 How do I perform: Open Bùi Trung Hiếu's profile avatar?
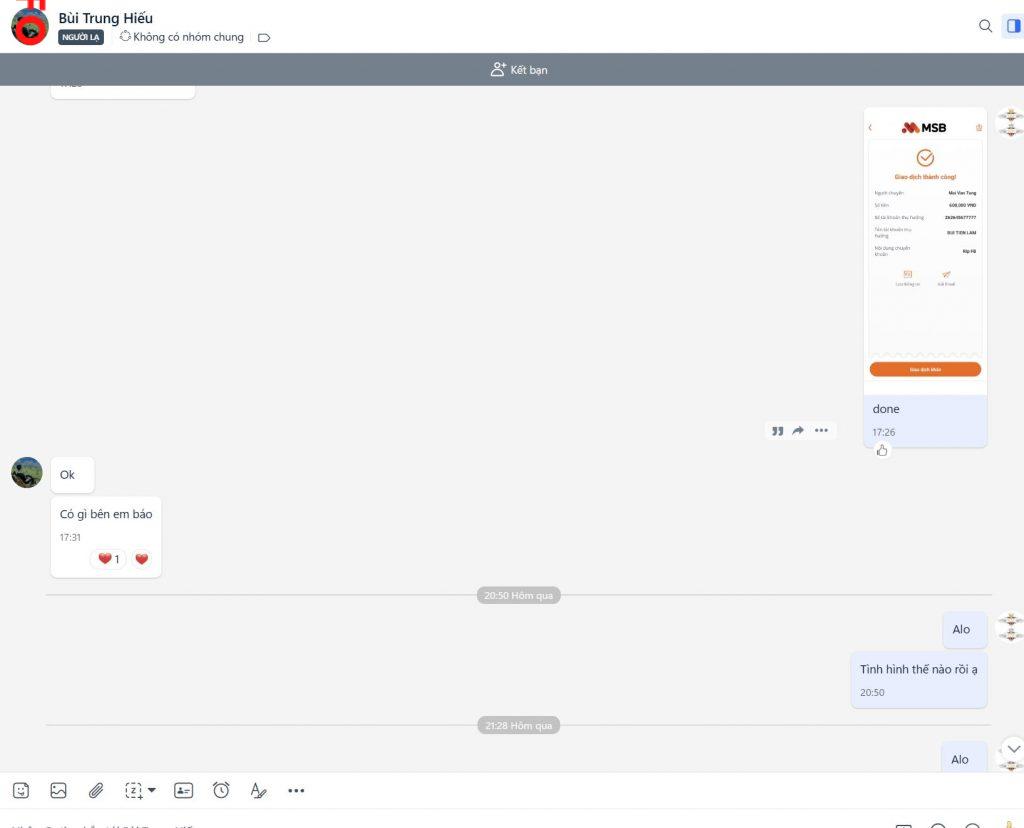(29, 26)
